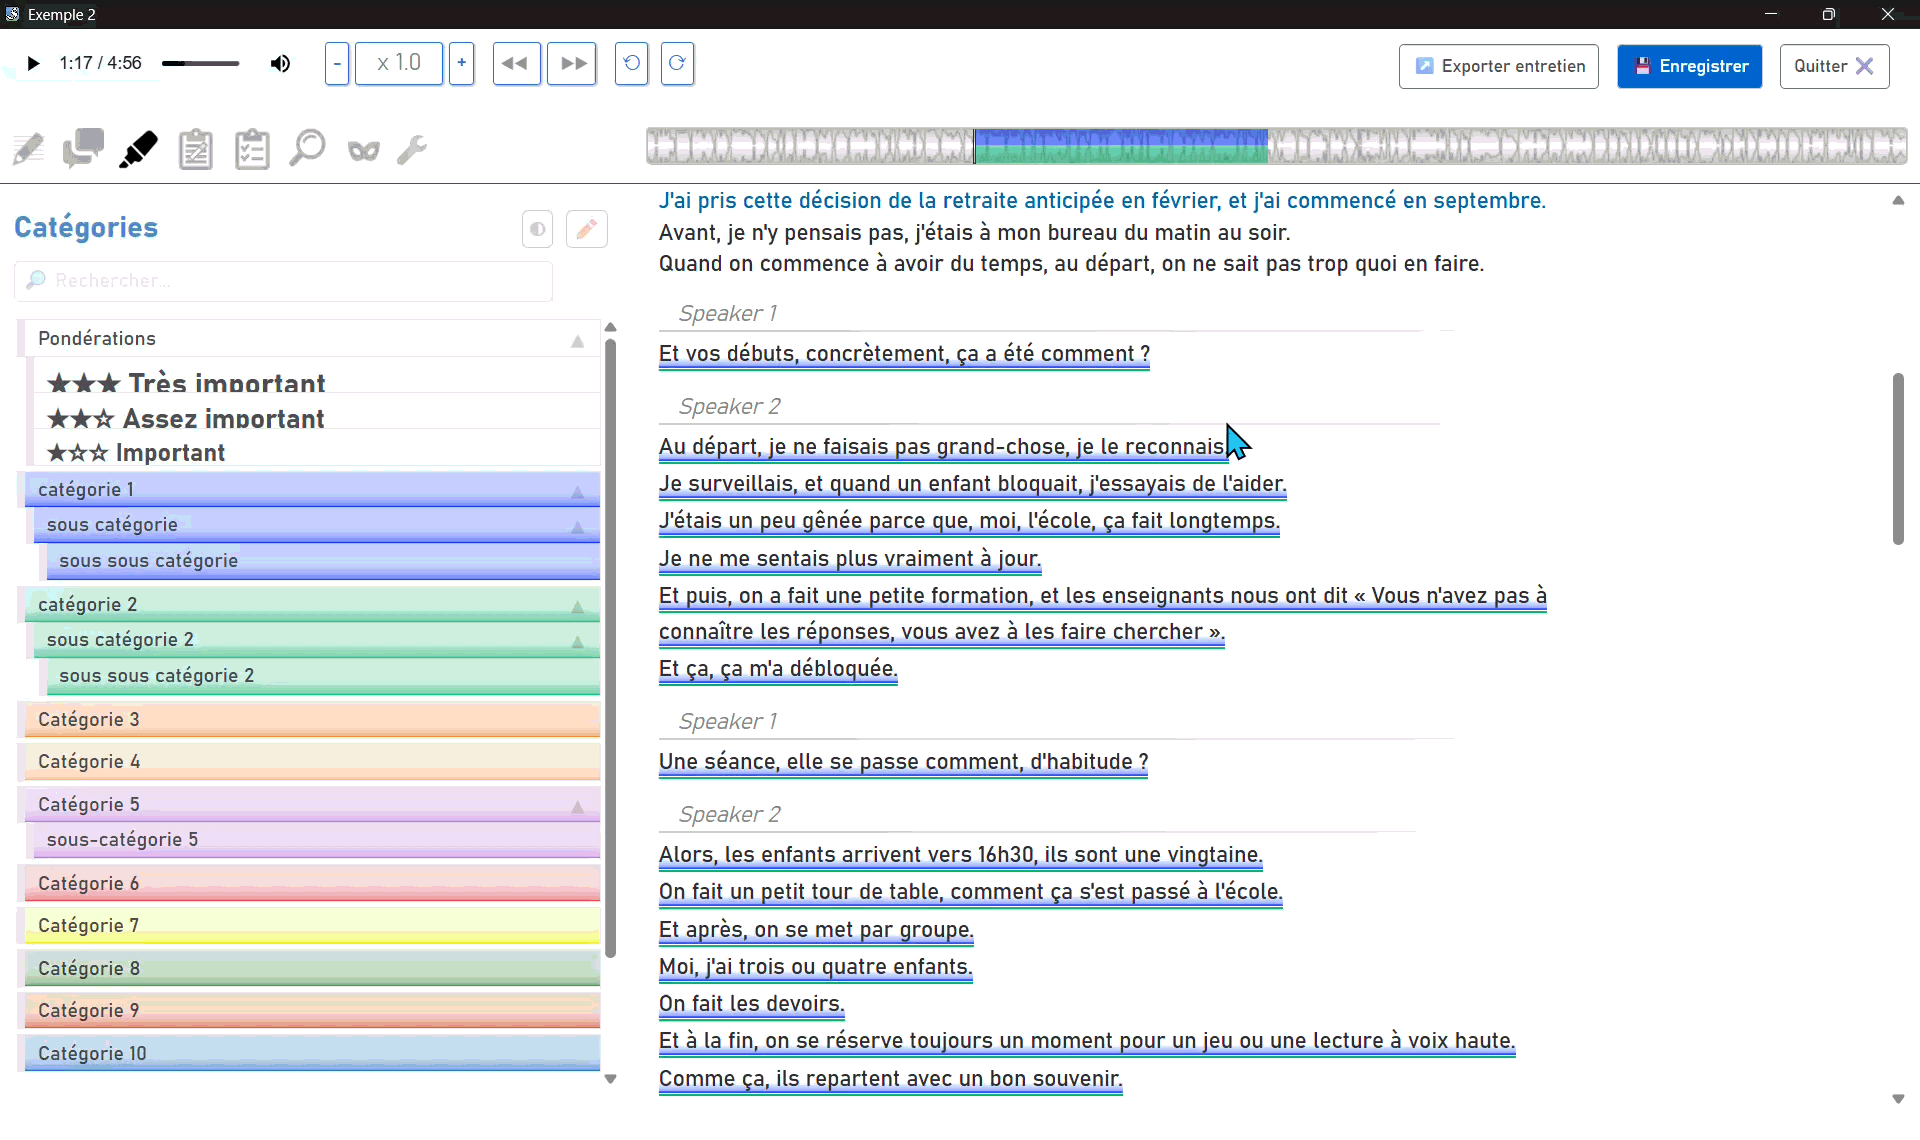This screenshot has height=1140, width=1920.
Task: Click the highlighted waveform segment in the timeline
Action: pyautogui.click(x=1121, y=146)
